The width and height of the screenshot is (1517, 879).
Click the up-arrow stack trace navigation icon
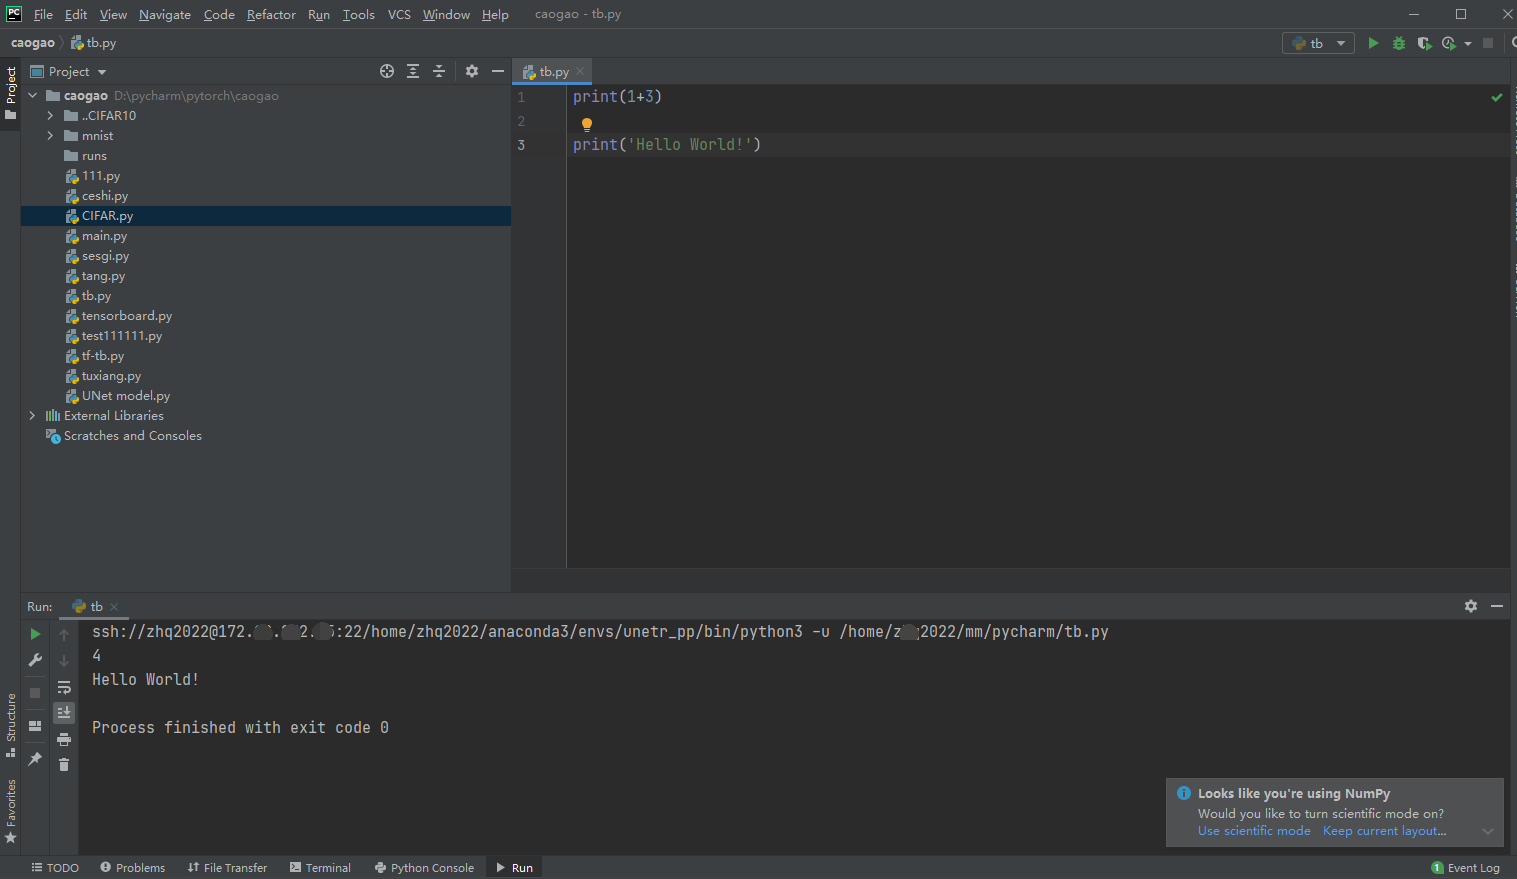click(64, 635)
